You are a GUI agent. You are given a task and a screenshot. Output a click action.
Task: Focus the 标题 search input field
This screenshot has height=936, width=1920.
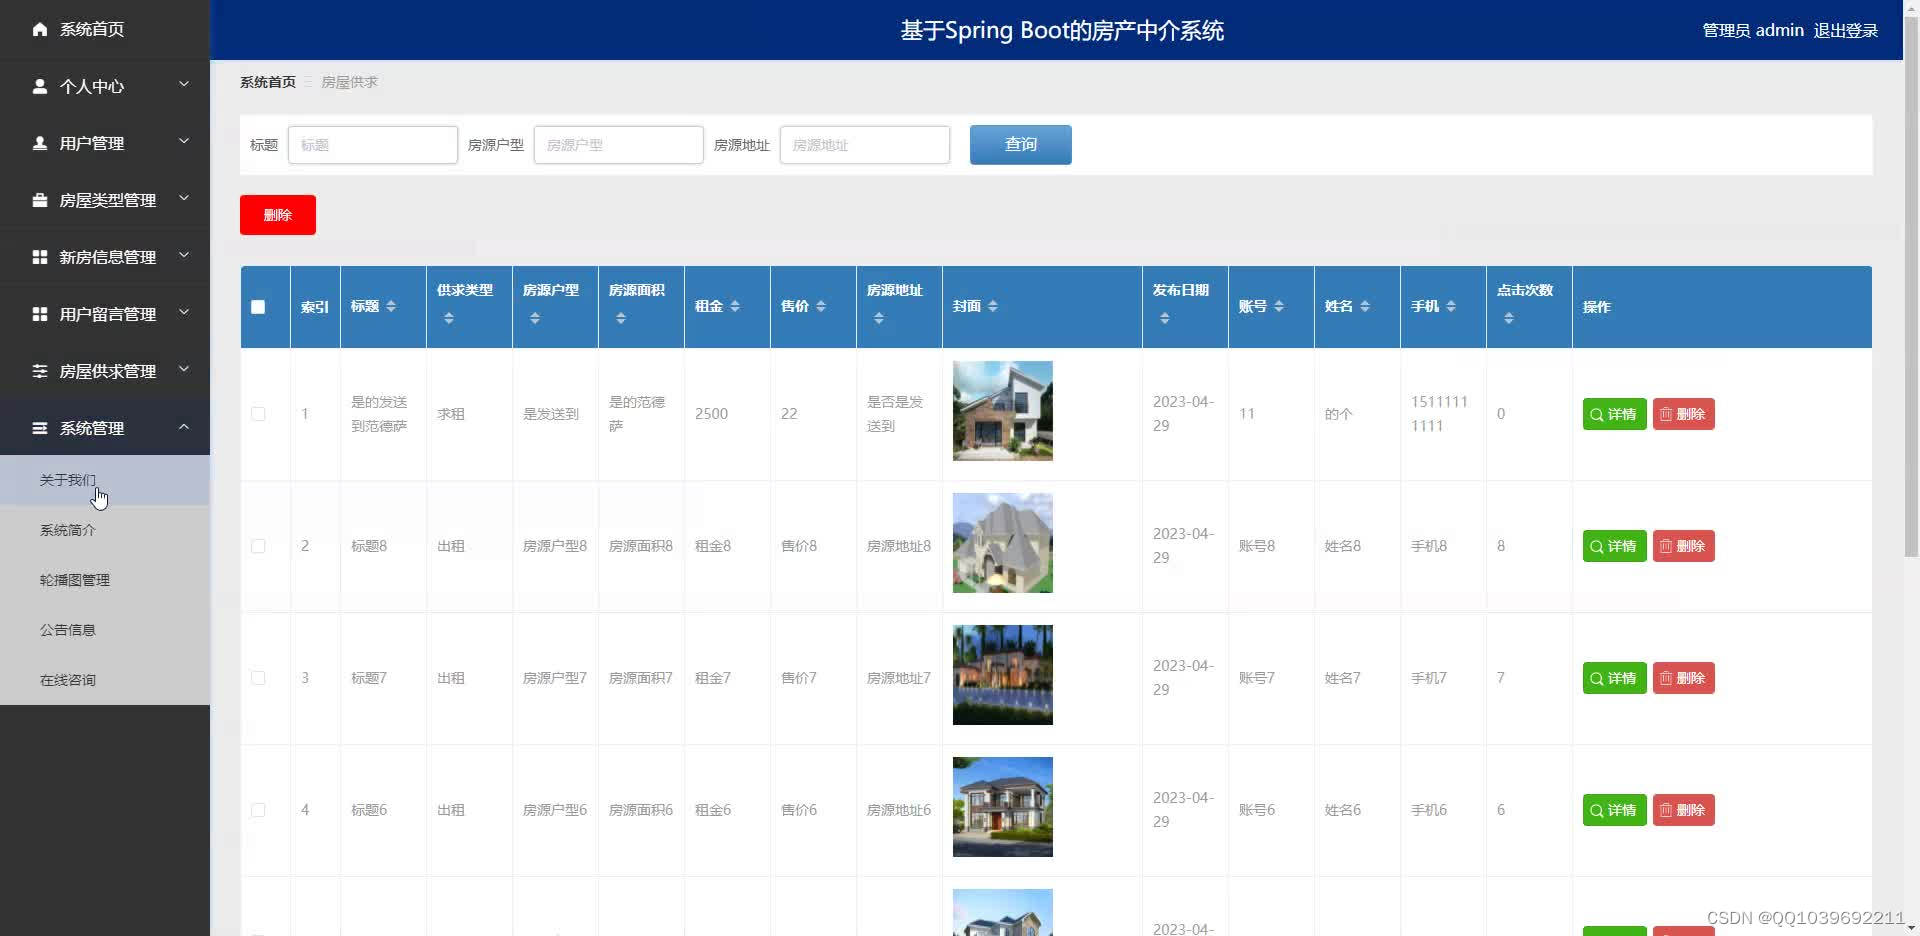tap(373, 145)
